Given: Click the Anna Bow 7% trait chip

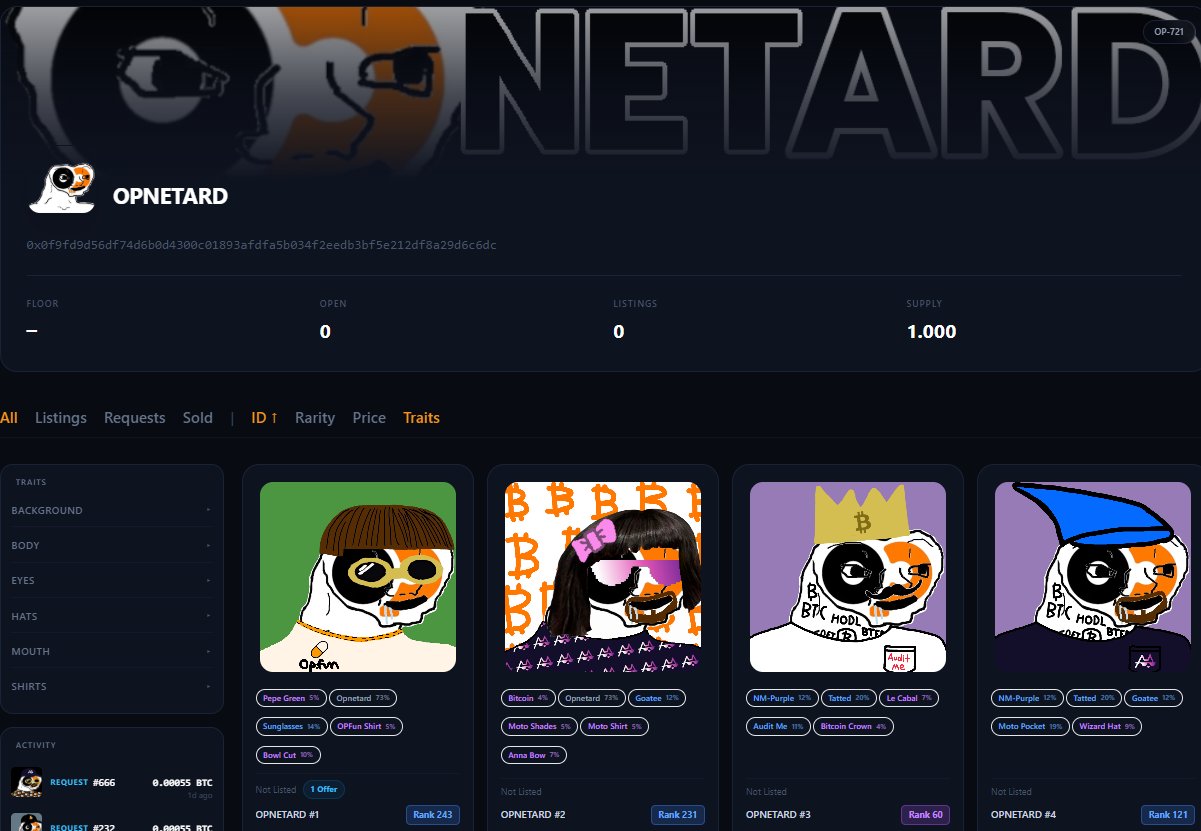Looking at the screenshot, I should pos(534,754).
